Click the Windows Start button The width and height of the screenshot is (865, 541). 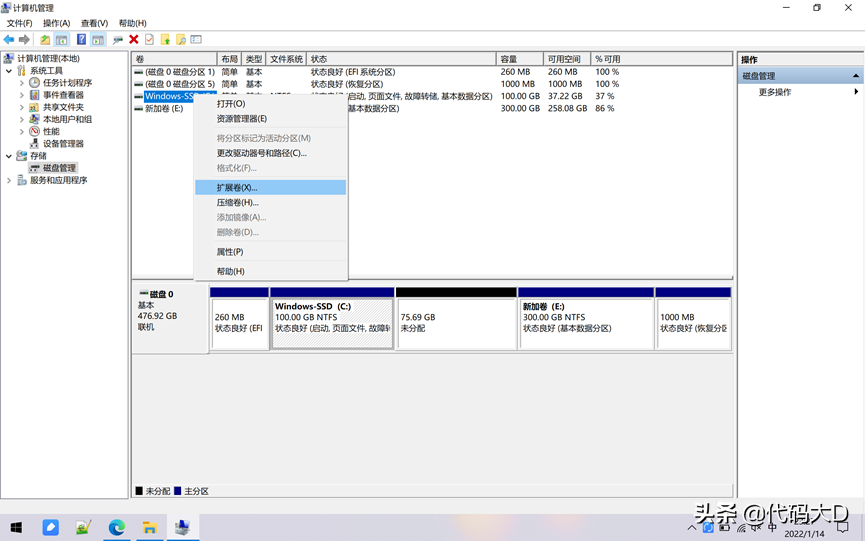coord(16,527)
